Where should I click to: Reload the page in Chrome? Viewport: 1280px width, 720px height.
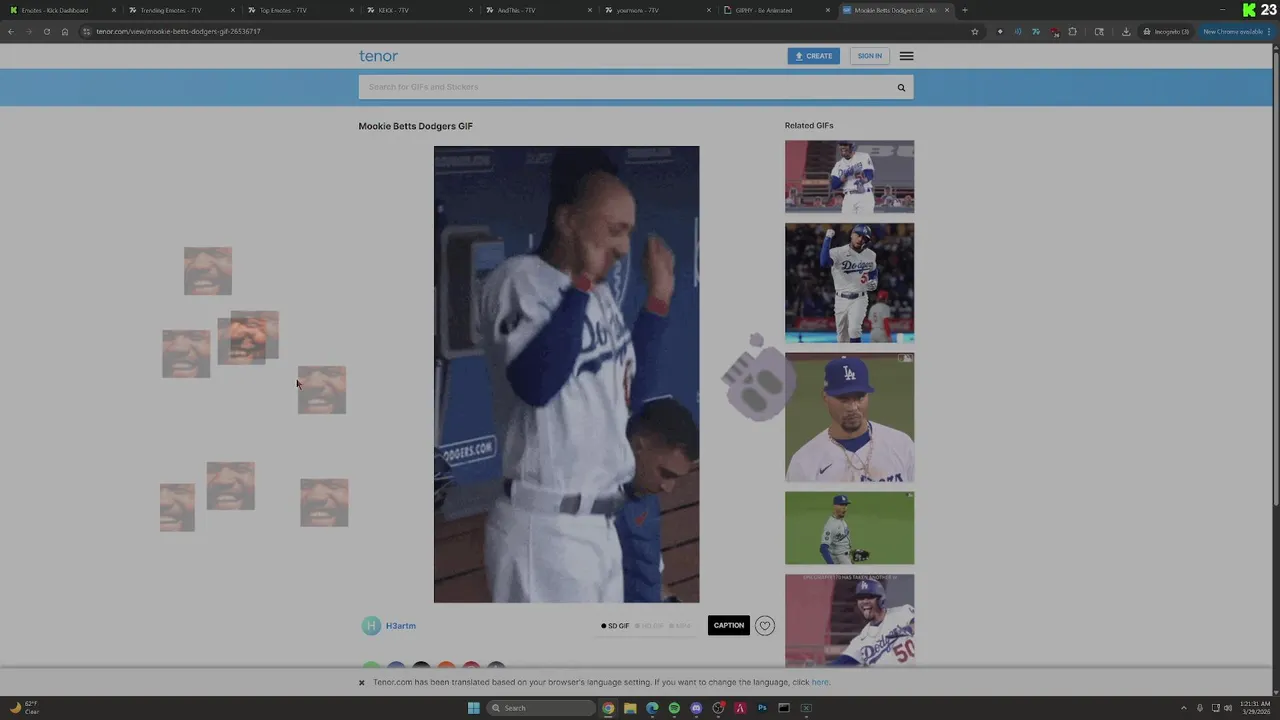(x=46, y=31)
